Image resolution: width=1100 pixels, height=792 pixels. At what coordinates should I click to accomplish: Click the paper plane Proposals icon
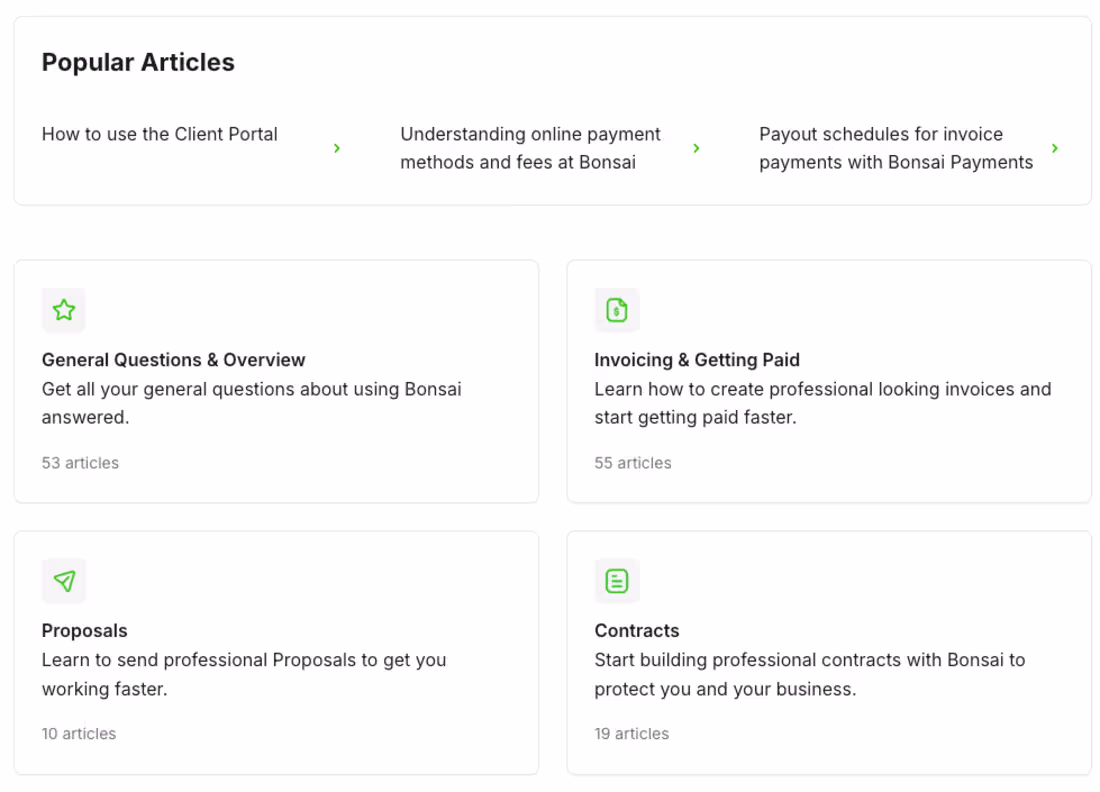64,581
